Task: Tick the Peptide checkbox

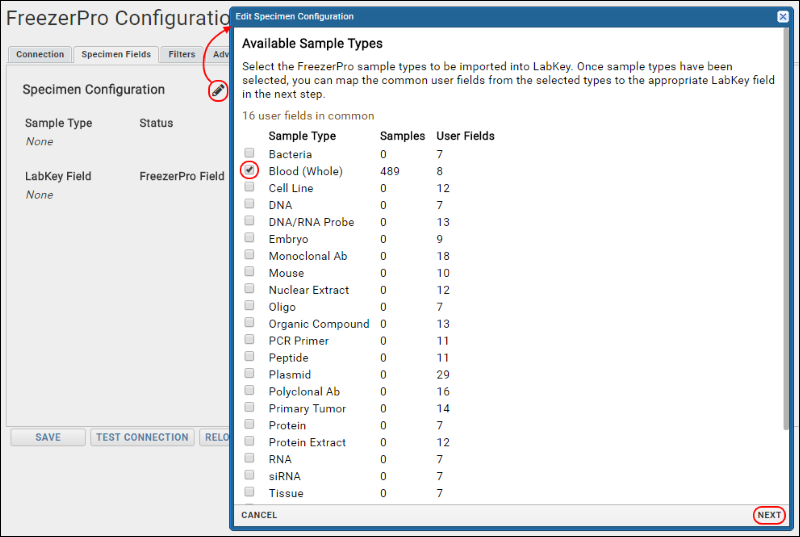Action: coord(249,356)
